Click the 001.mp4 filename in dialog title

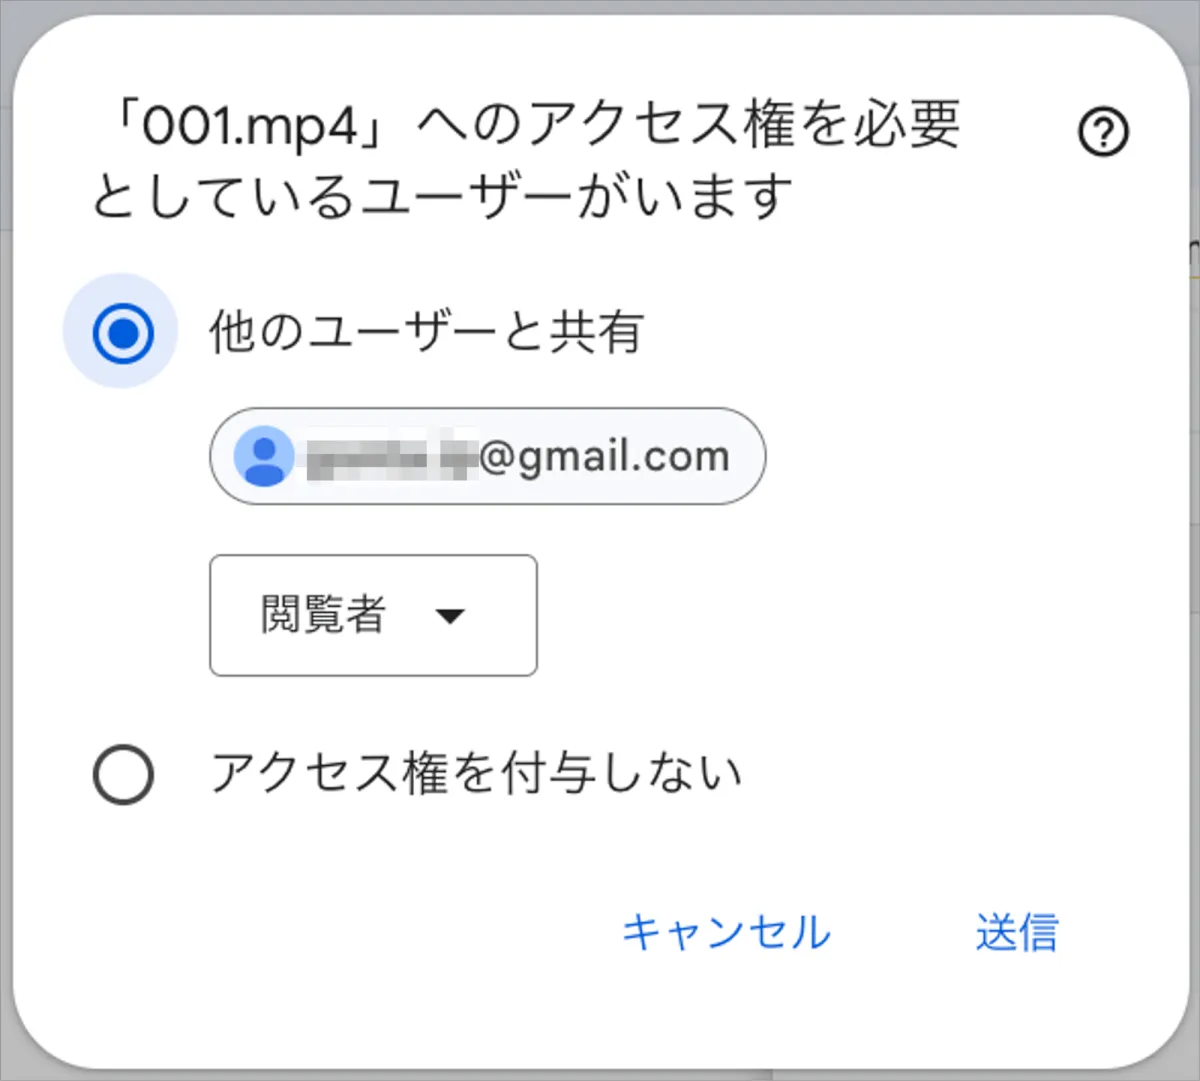(250, 127)
